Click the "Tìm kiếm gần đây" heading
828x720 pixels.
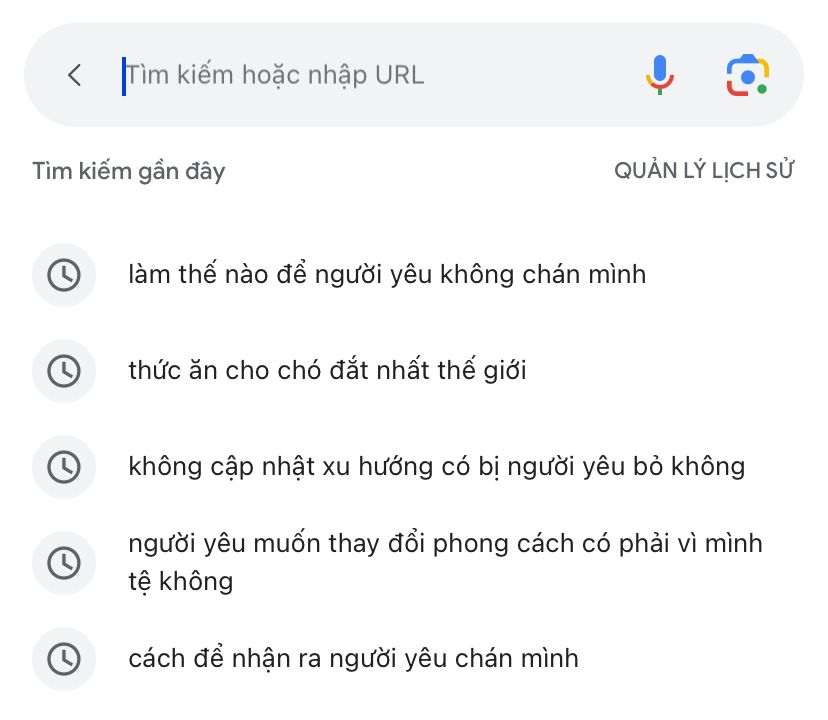coord(129,172)
